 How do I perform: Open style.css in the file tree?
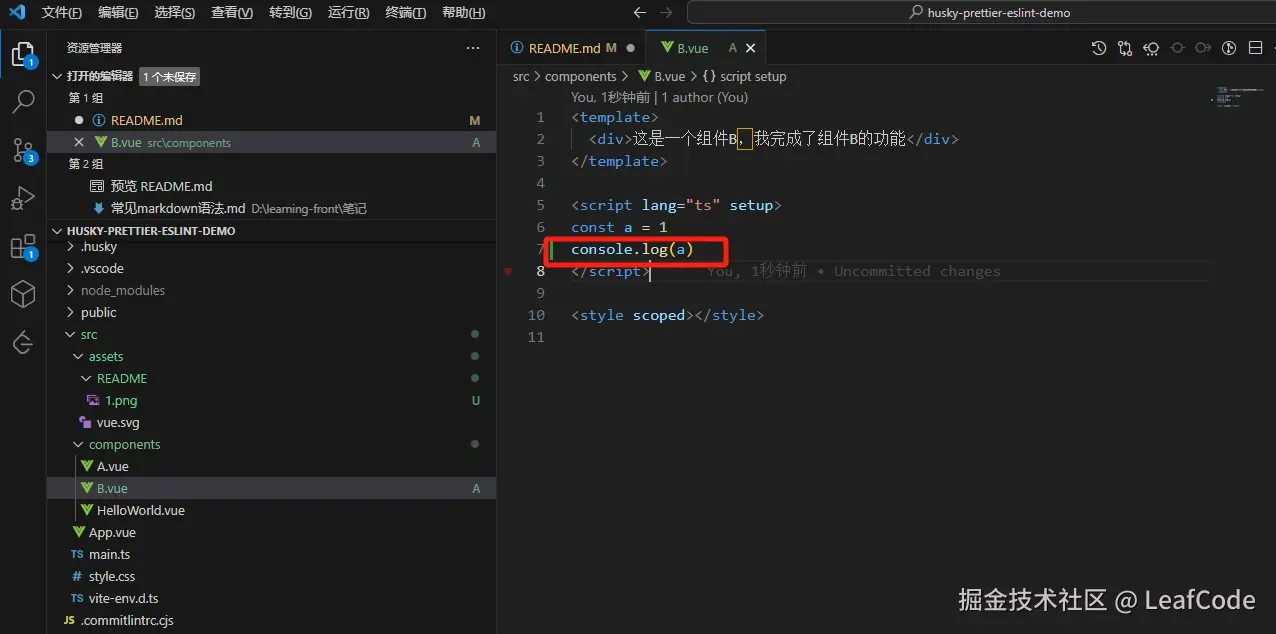[x=271, y=576]
